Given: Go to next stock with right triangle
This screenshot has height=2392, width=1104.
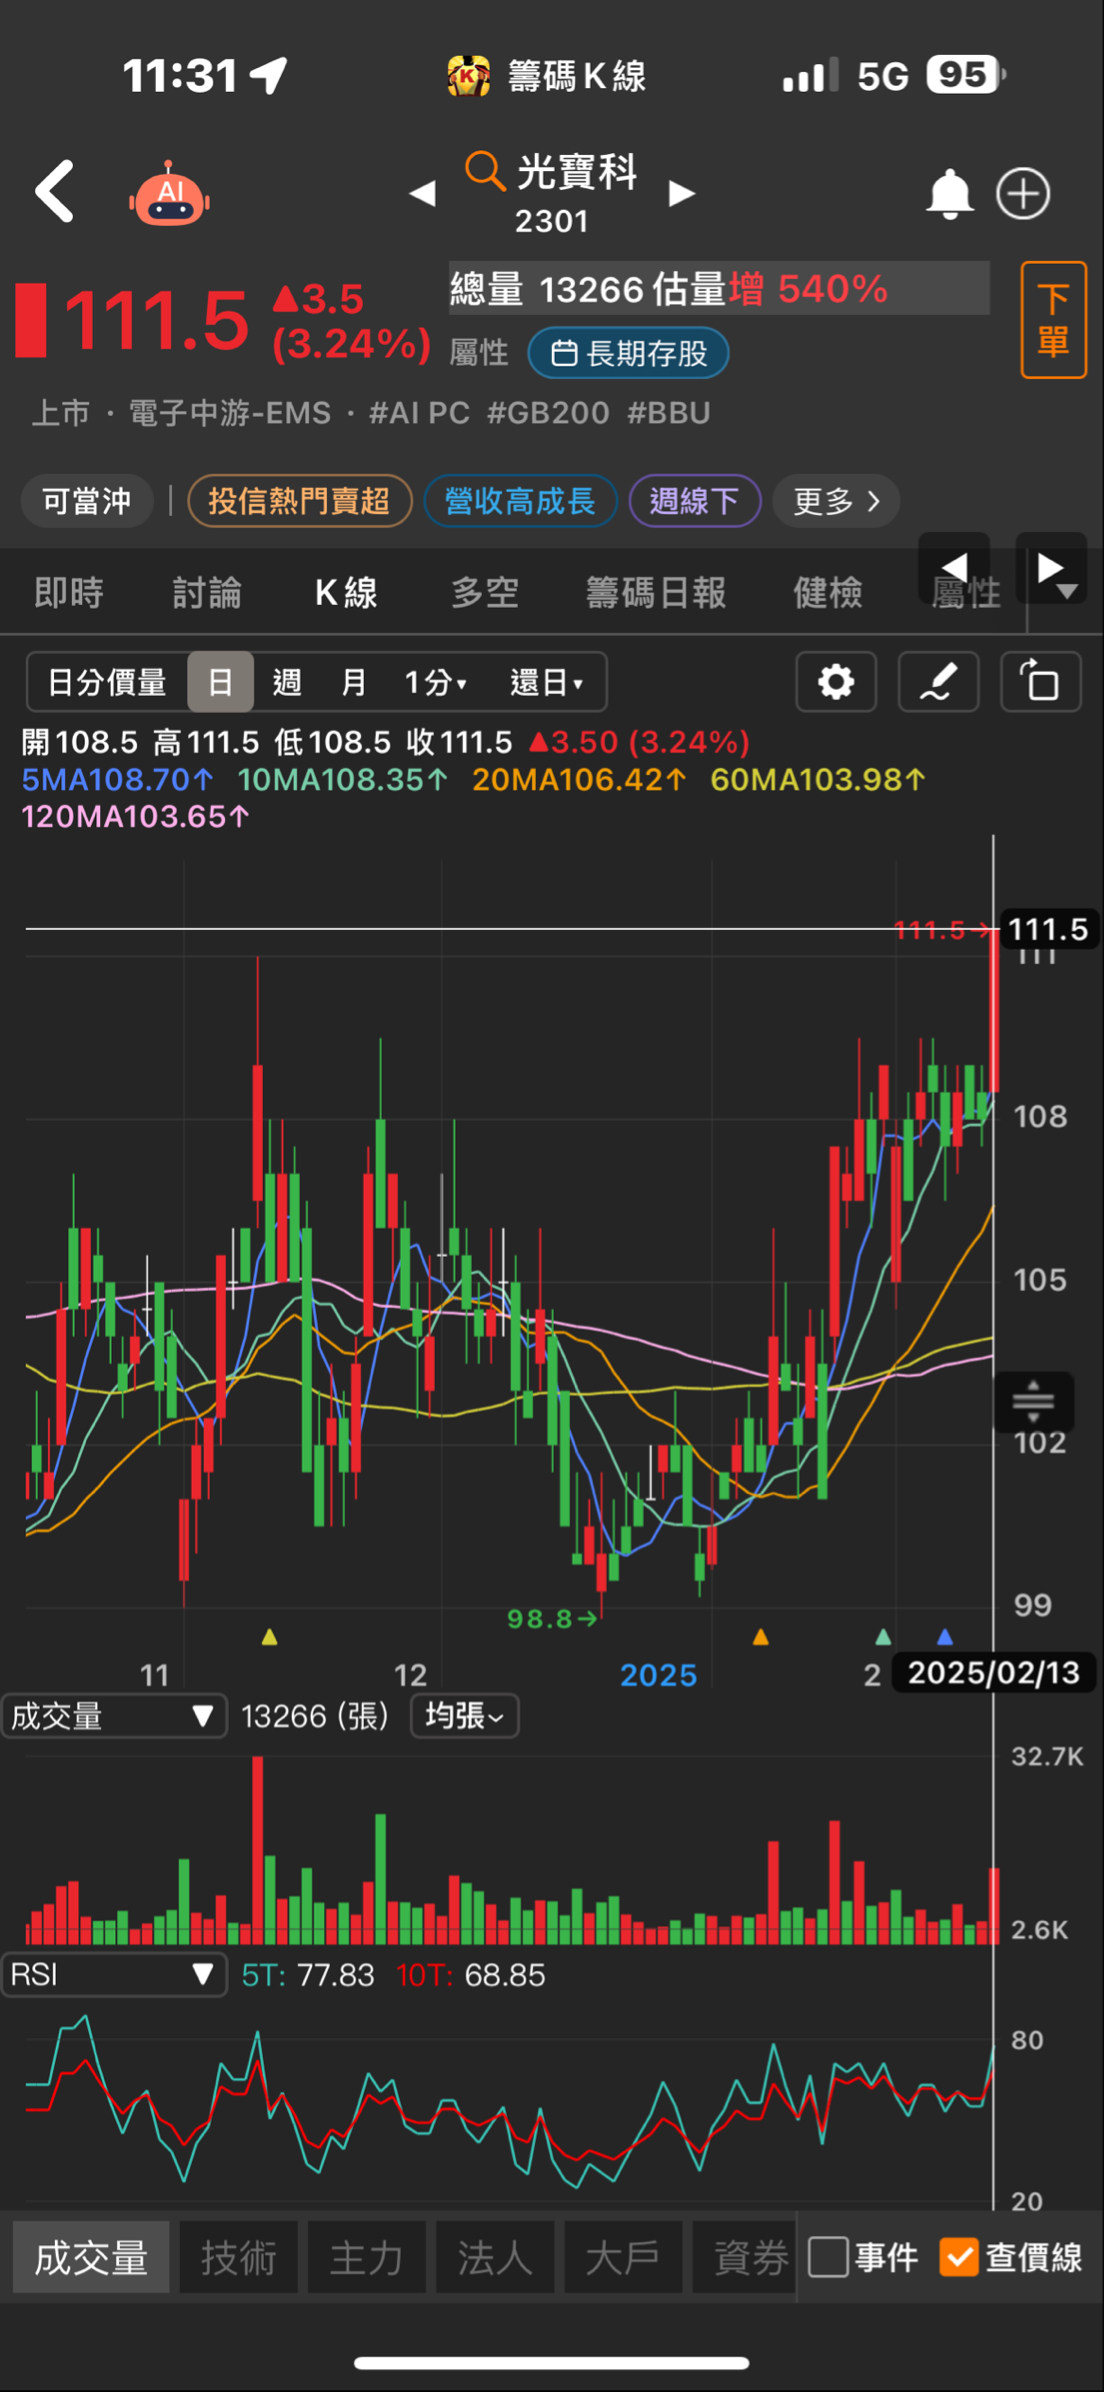Looking at the screenshot, I should pos(681,193).
